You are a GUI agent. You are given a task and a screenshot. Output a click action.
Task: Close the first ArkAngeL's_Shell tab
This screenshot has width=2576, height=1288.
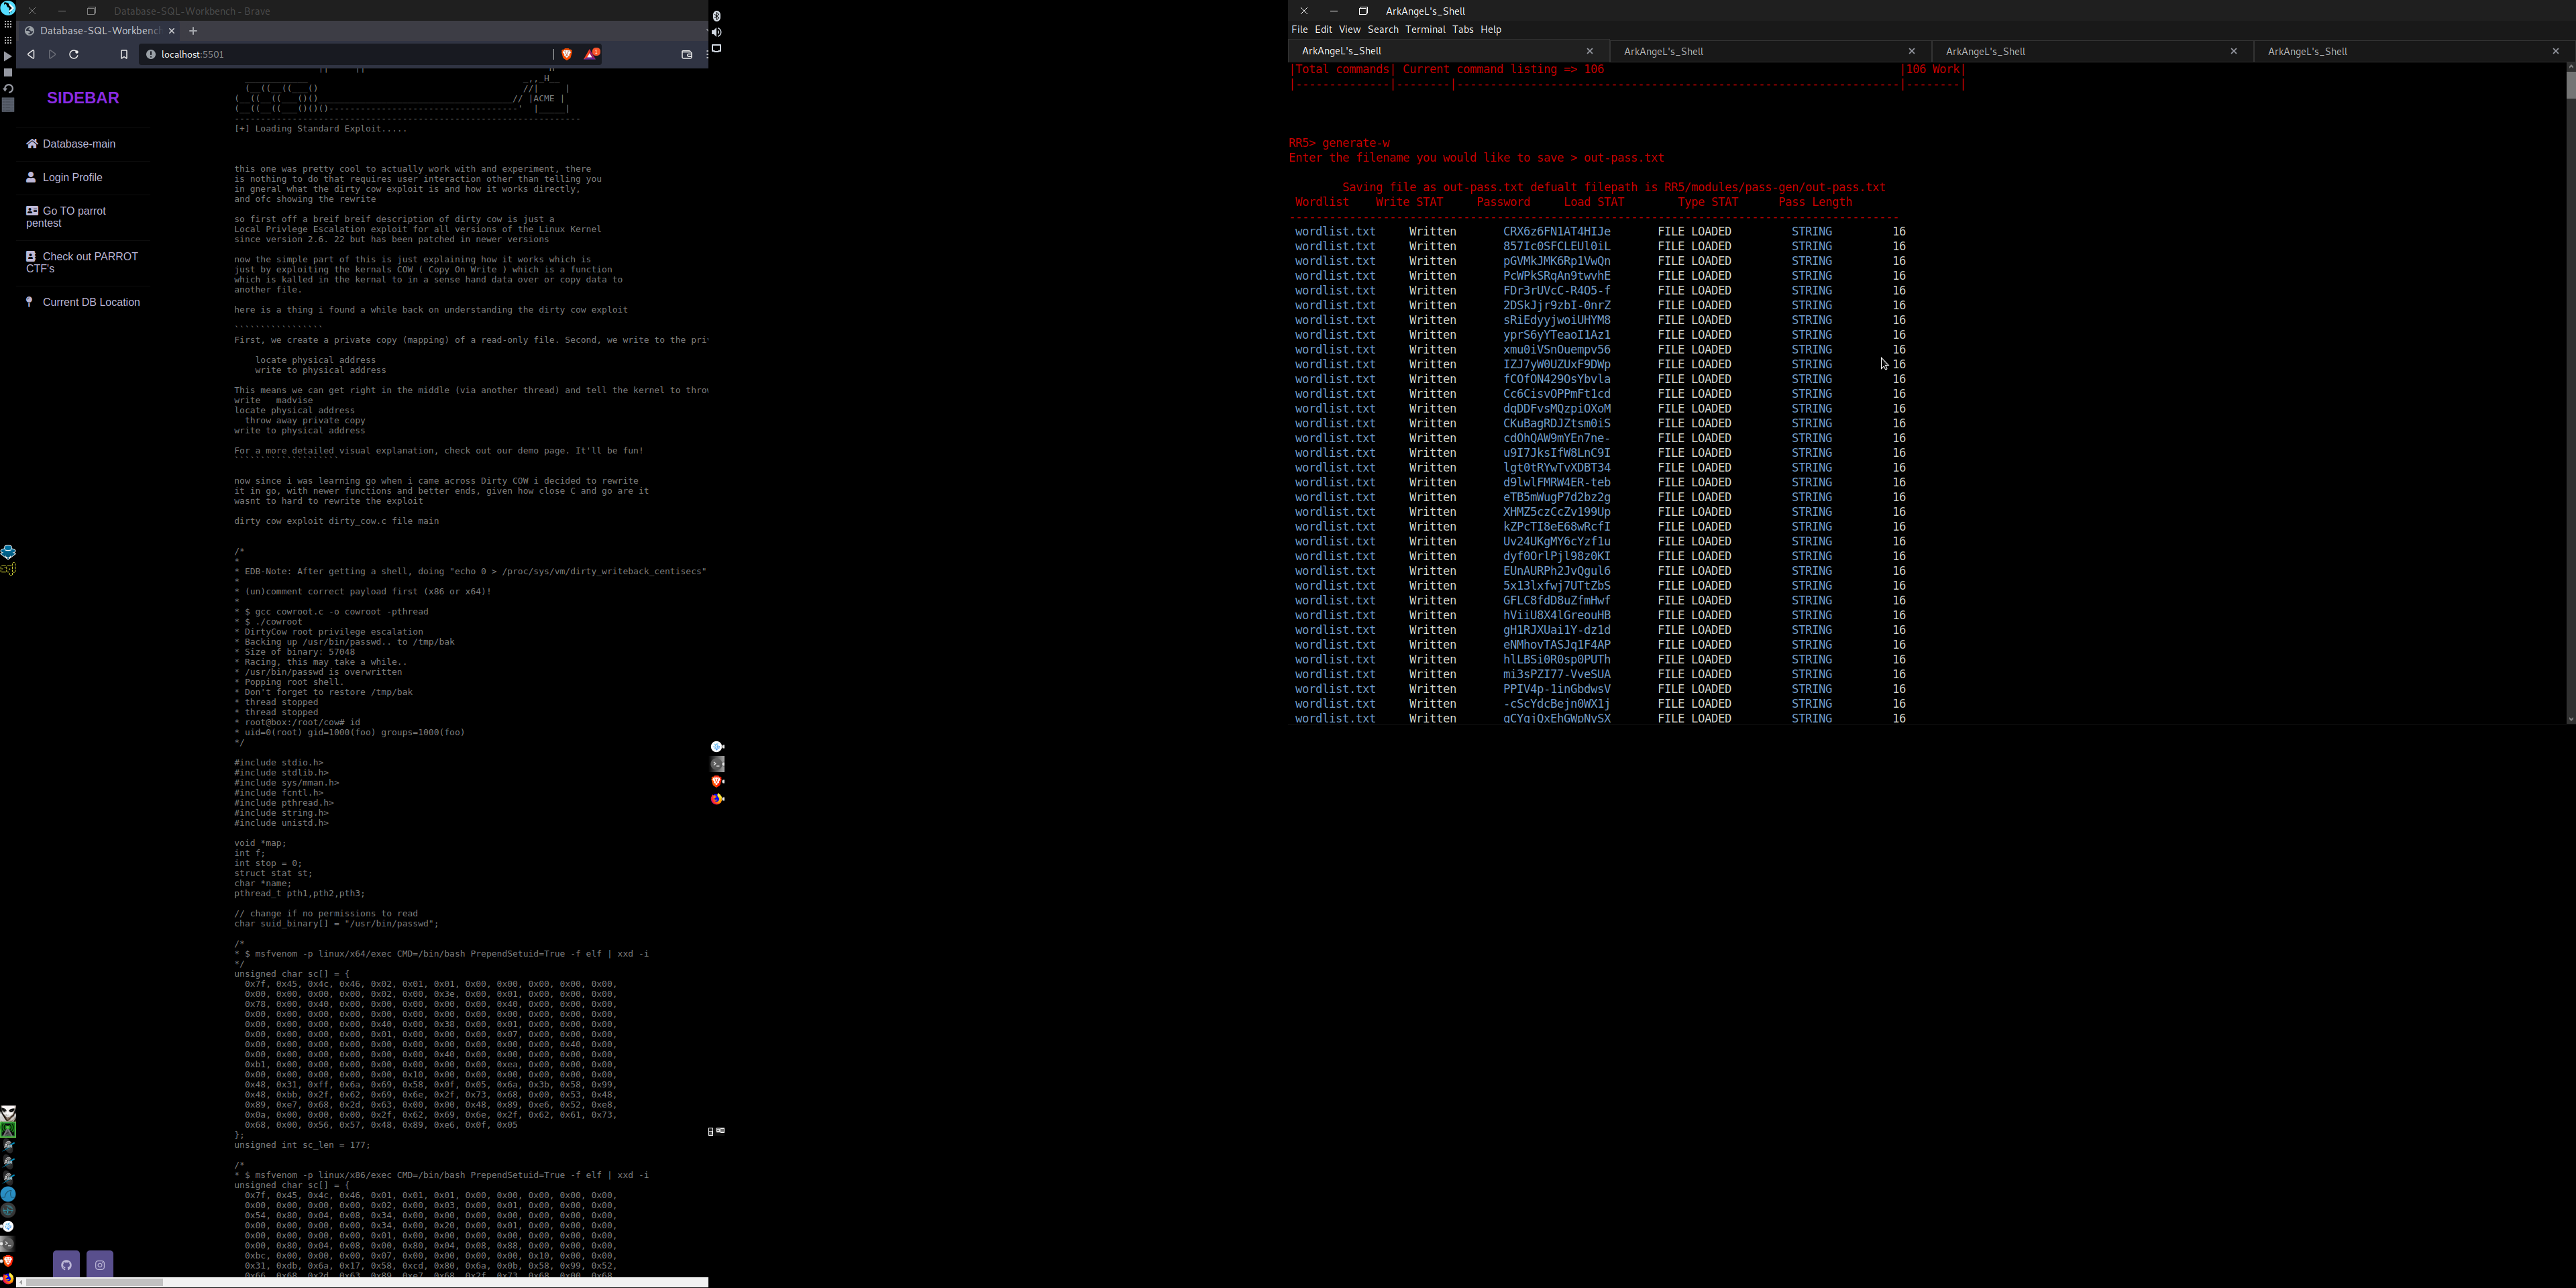(1590, 51)
